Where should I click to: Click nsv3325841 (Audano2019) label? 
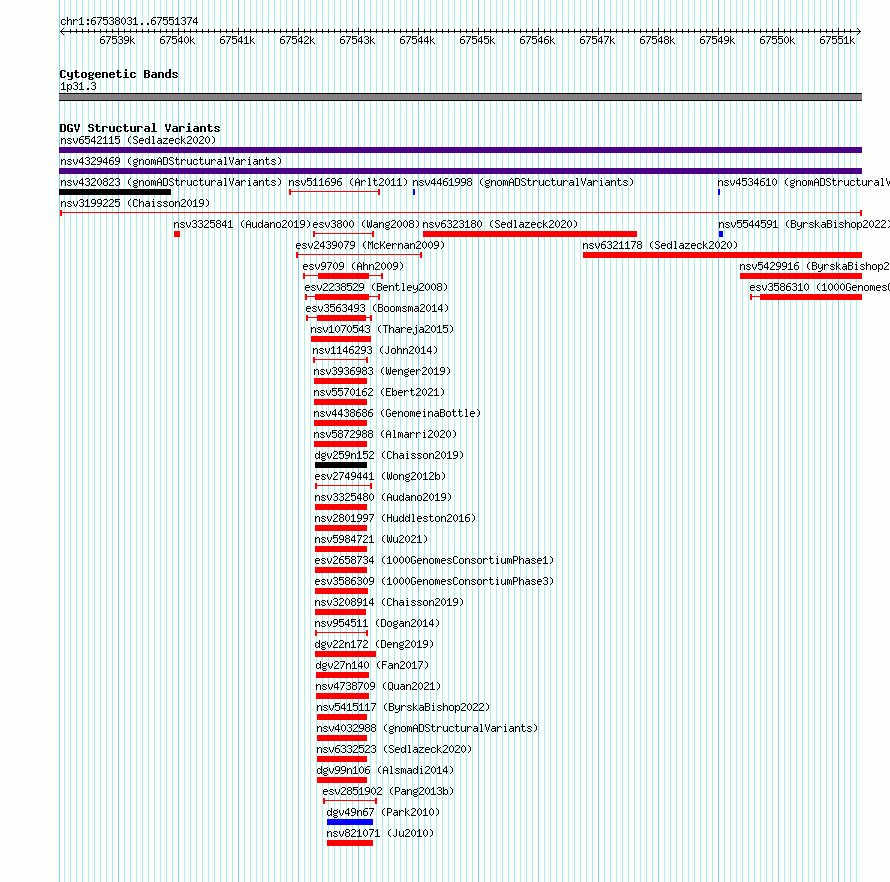pyautogui.click(x=242, y=224)
